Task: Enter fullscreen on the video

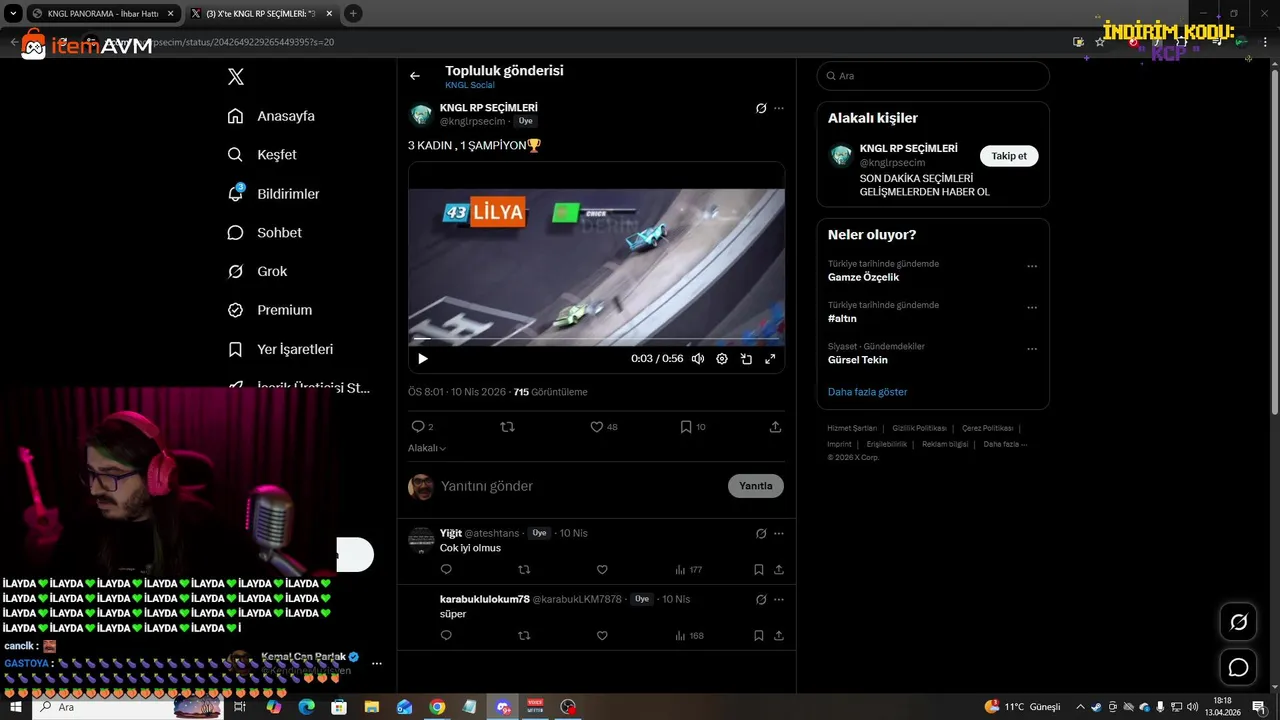Action: (x=770, y=358)
